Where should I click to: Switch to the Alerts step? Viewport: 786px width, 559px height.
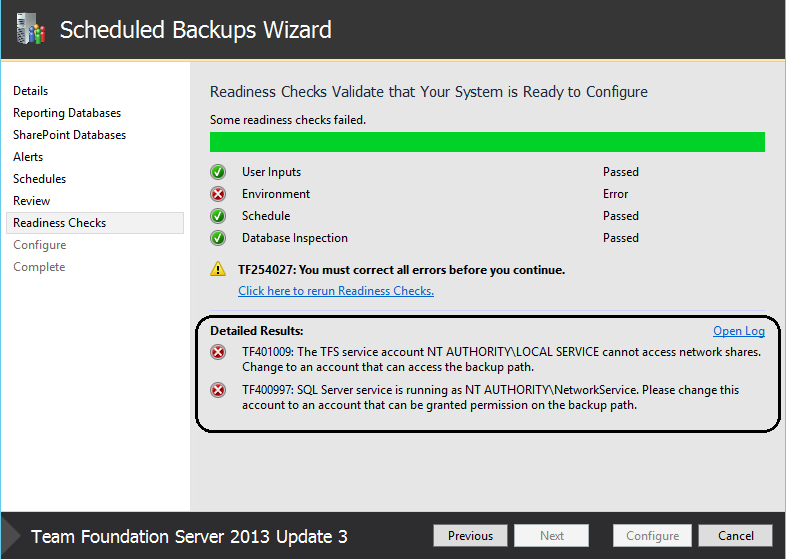pos(28,157)
